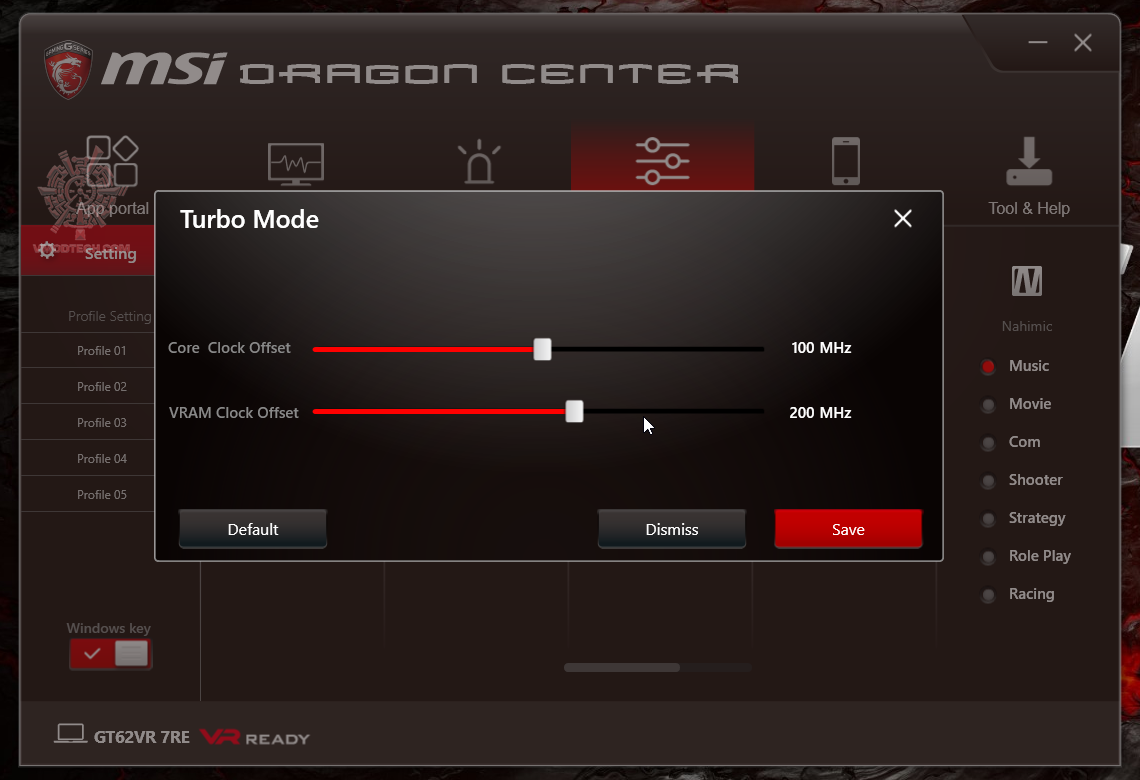Close the Dragon Center window

(1083, 43)
